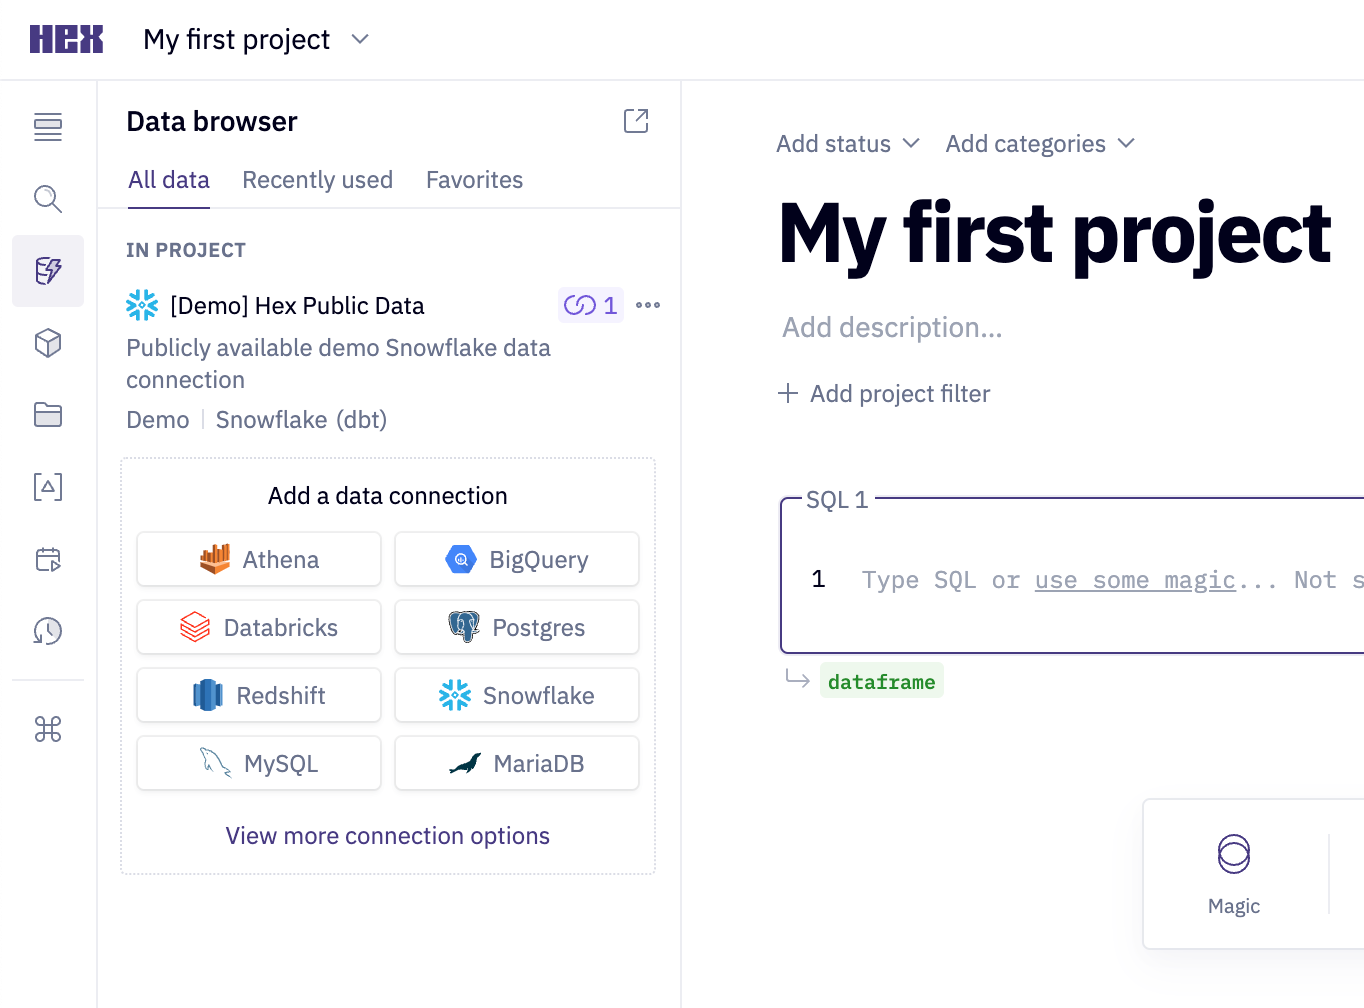Click the cube packages sidebar icon
The height and width of the screenshot is (1008, 1364).
[48, 343]
